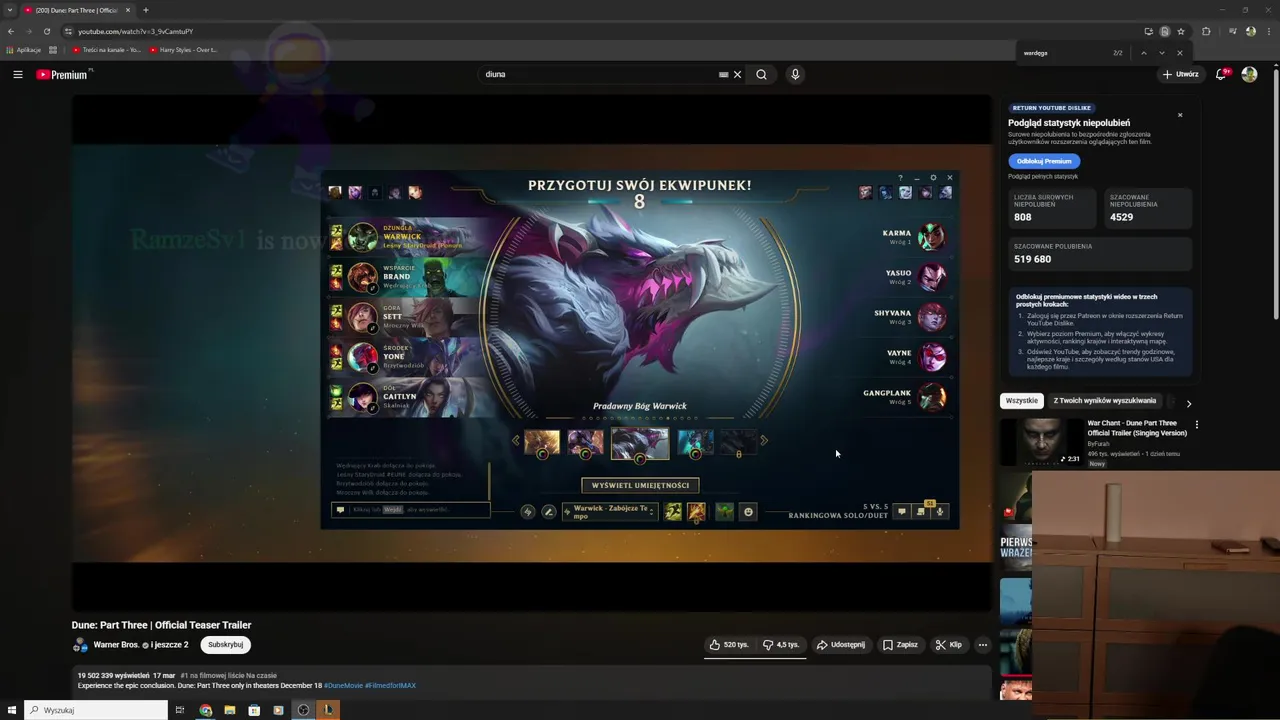
Task: Open options for War Chant video
Action: coord(1196,424)
